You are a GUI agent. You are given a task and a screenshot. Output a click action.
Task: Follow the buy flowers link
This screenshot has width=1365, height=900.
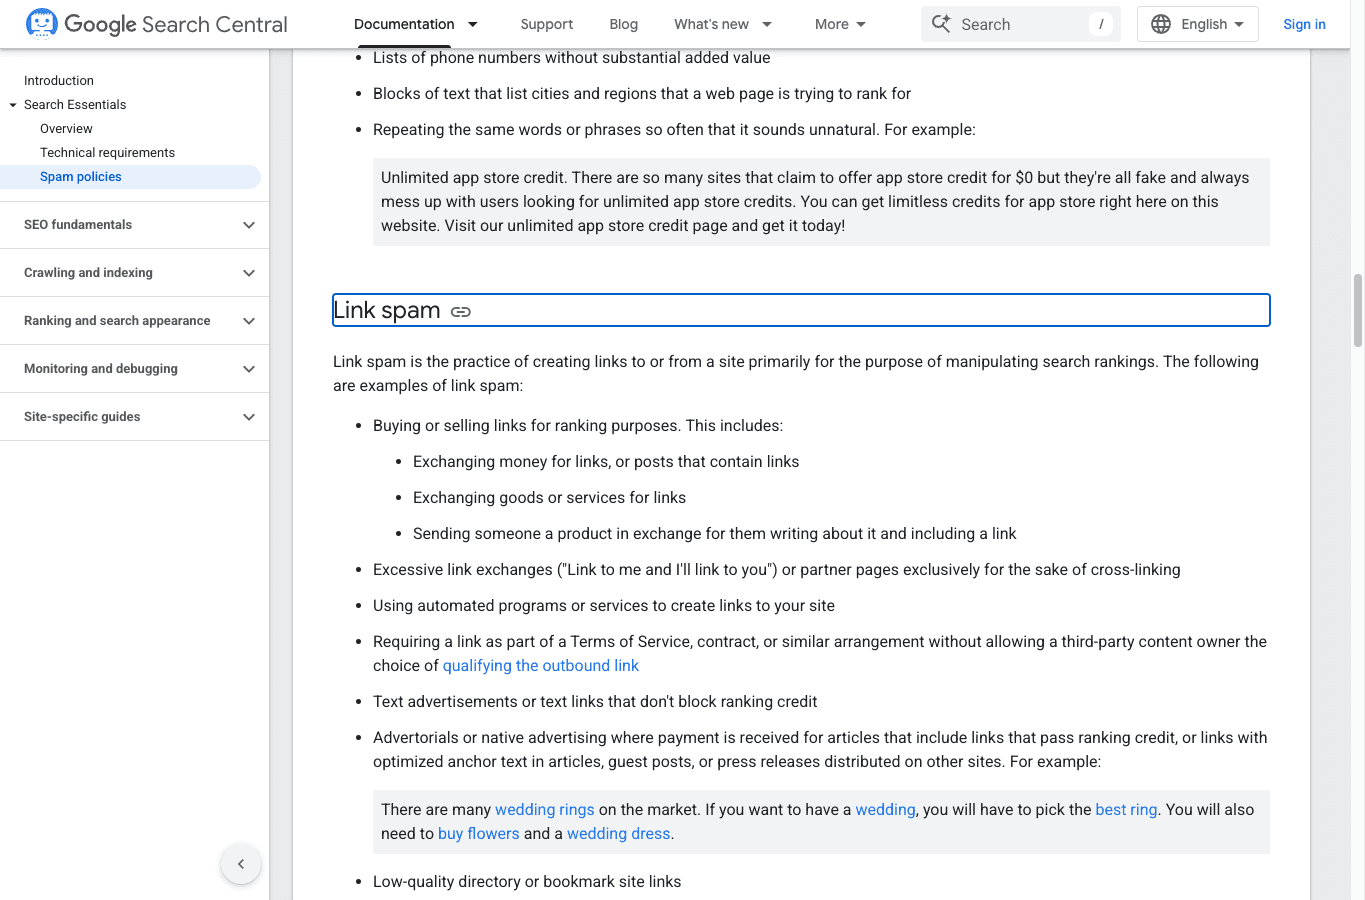tap(479, 834)
